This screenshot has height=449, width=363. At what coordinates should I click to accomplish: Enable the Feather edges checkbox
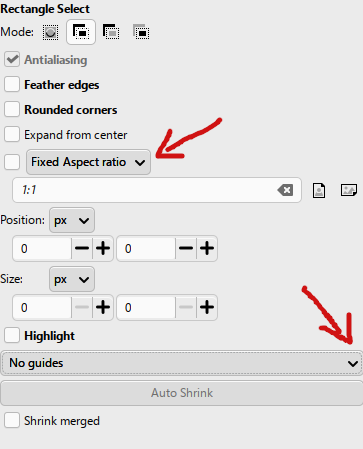click(12, 84)
